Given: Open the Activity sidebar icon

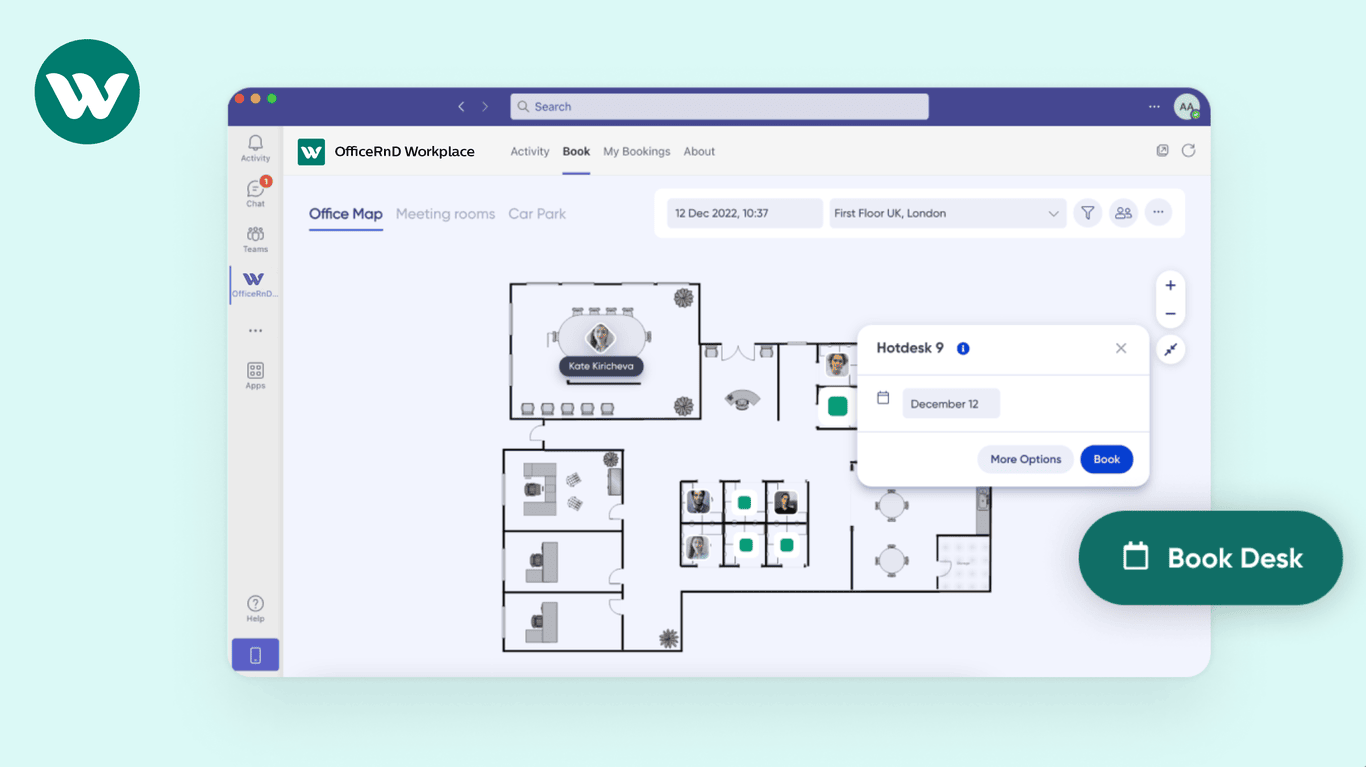Looking at the screenshot, I should click(x=255, y=148).
